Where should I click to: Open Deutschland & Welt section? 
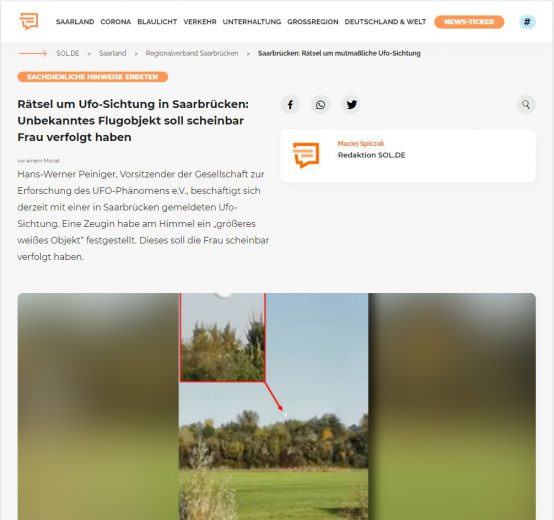(385, 22)
